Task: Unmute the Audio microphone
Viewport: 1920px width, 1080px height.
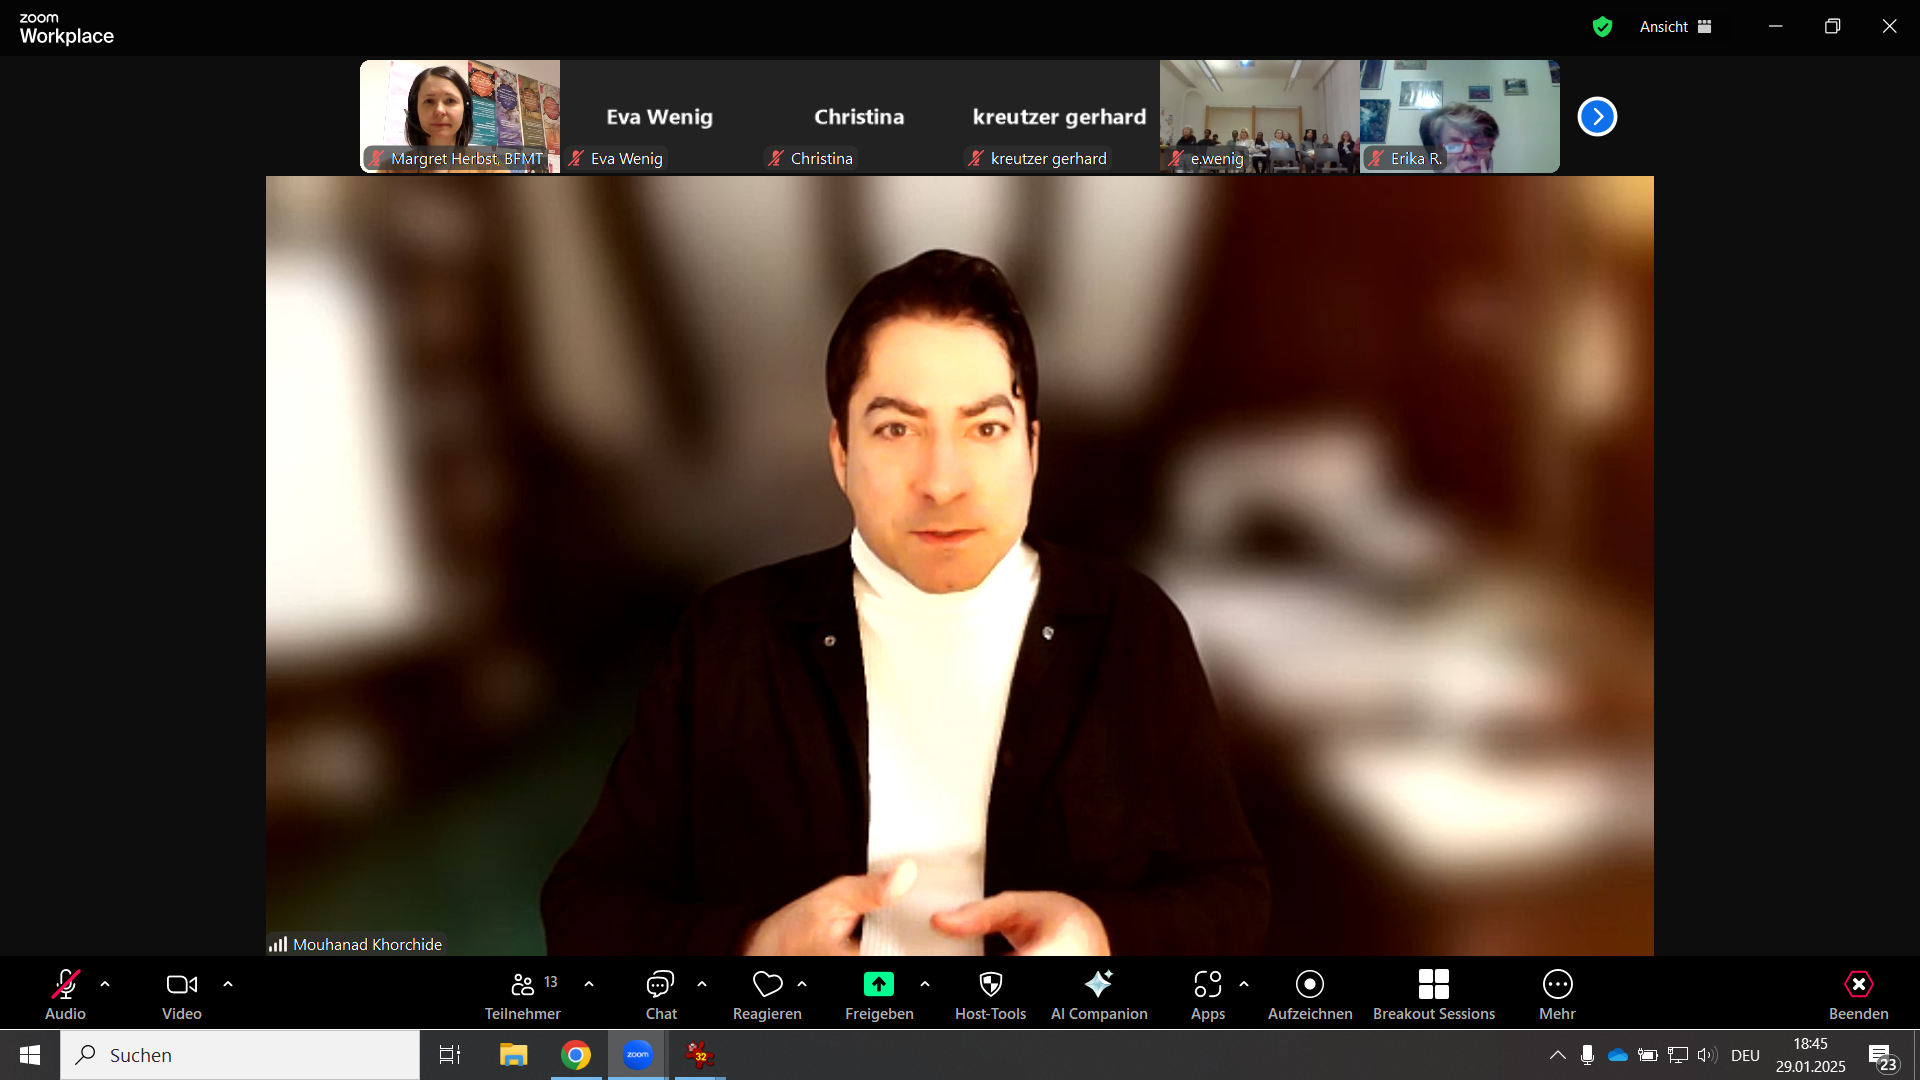Action: [x=65, y=995]
